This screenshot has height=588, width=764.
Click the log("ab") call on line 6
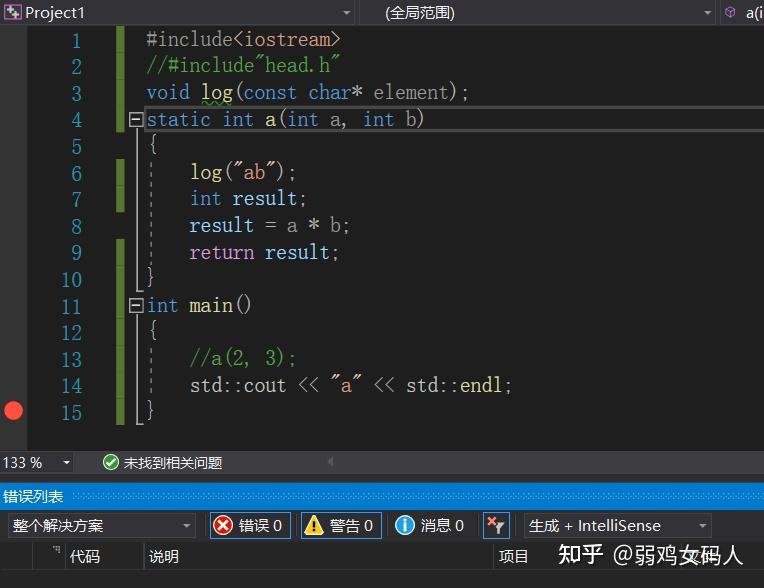point(243,172)
